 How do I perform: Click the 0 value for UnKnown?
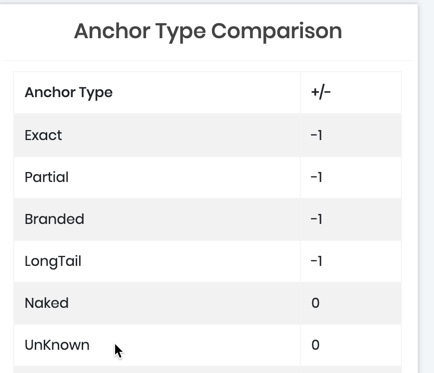point(315,345)
